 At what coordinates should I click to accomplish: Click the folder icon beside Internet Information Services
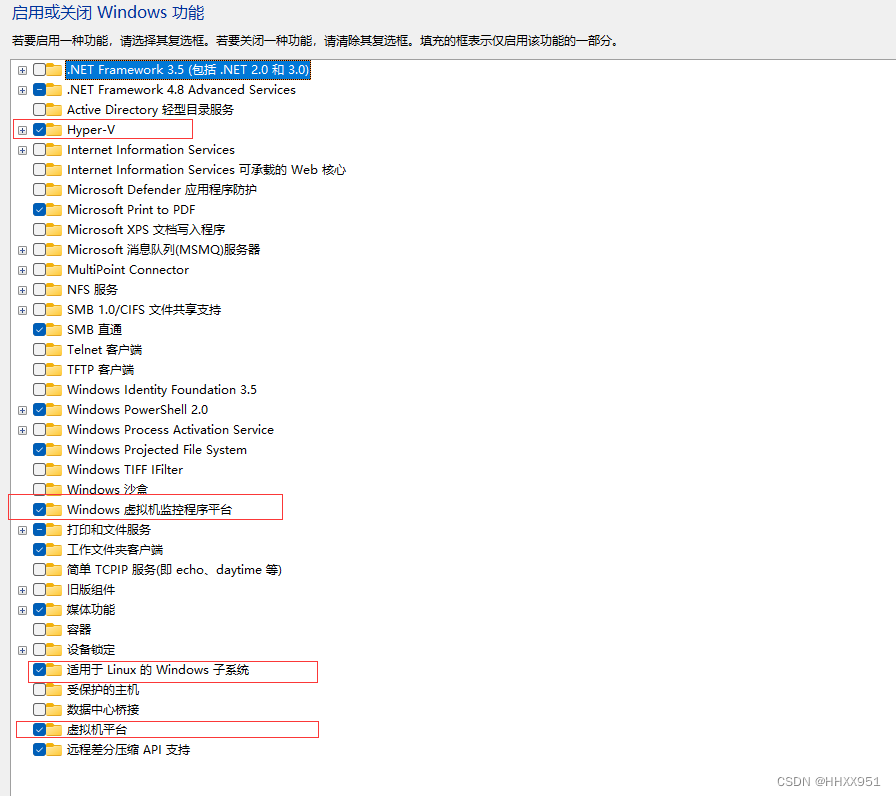52,149
